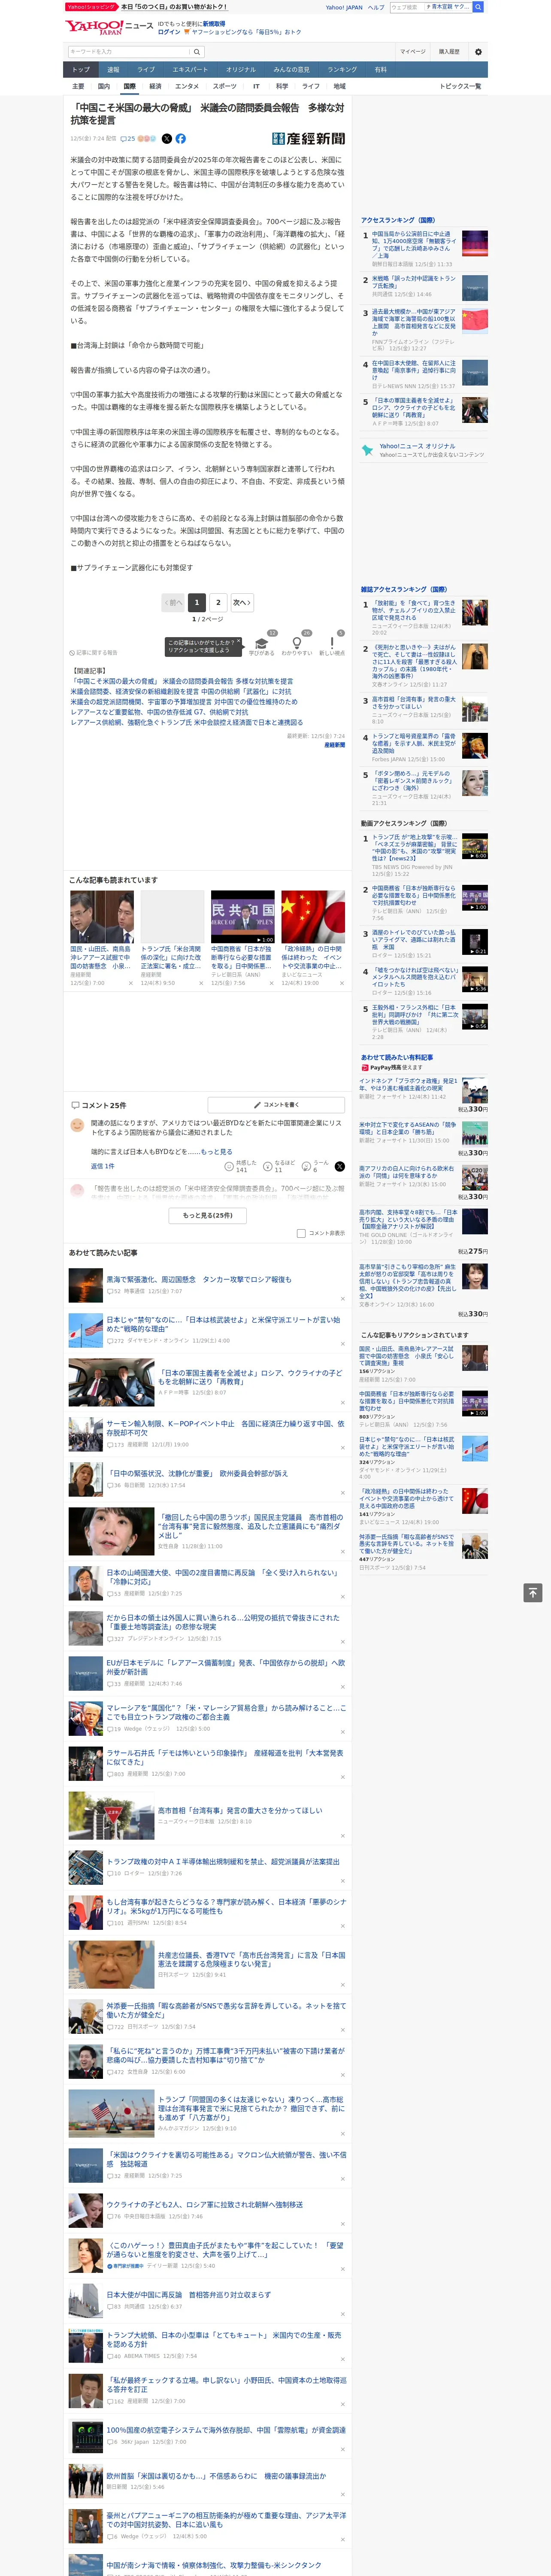Open サーモン輸入制限、K-POPイベント中止 article
The width and height of the screenshot is (551, 2576).
225,1428
